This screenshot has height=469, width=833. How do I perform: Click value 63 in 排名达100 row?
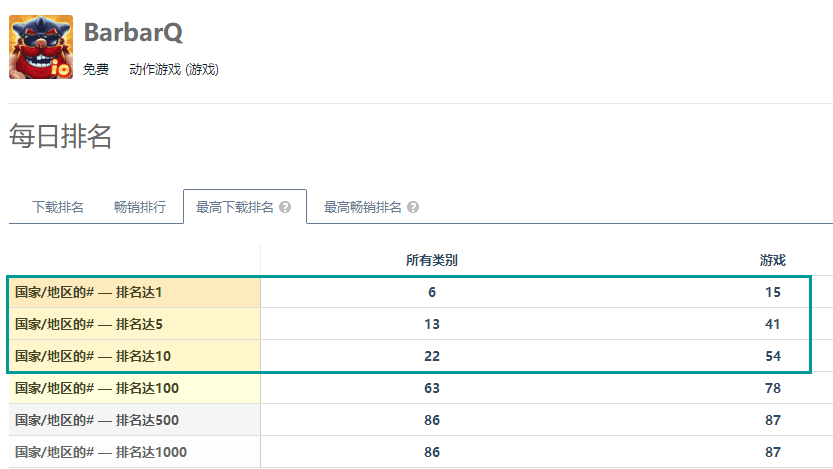pyautogui.click(x=432, y=388)
